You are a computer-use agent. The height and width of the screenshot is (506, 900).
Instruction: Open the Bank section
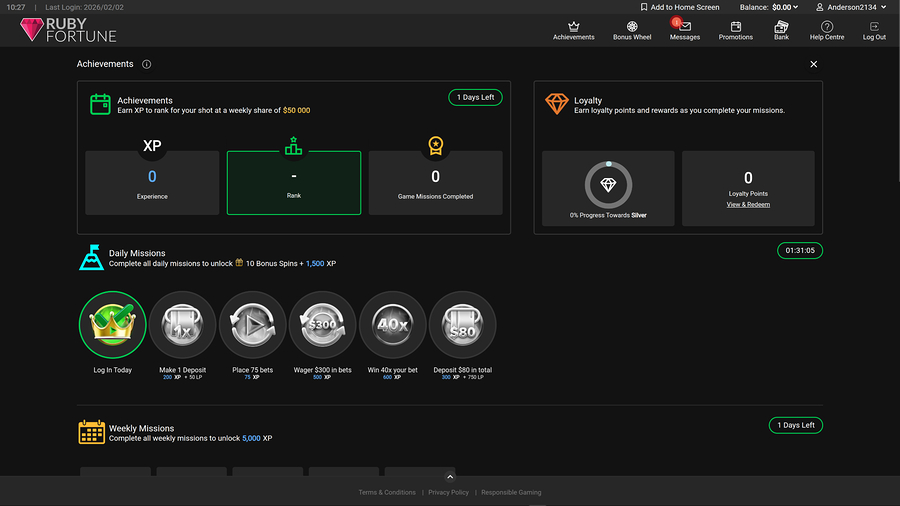click(x=781, y=30)
